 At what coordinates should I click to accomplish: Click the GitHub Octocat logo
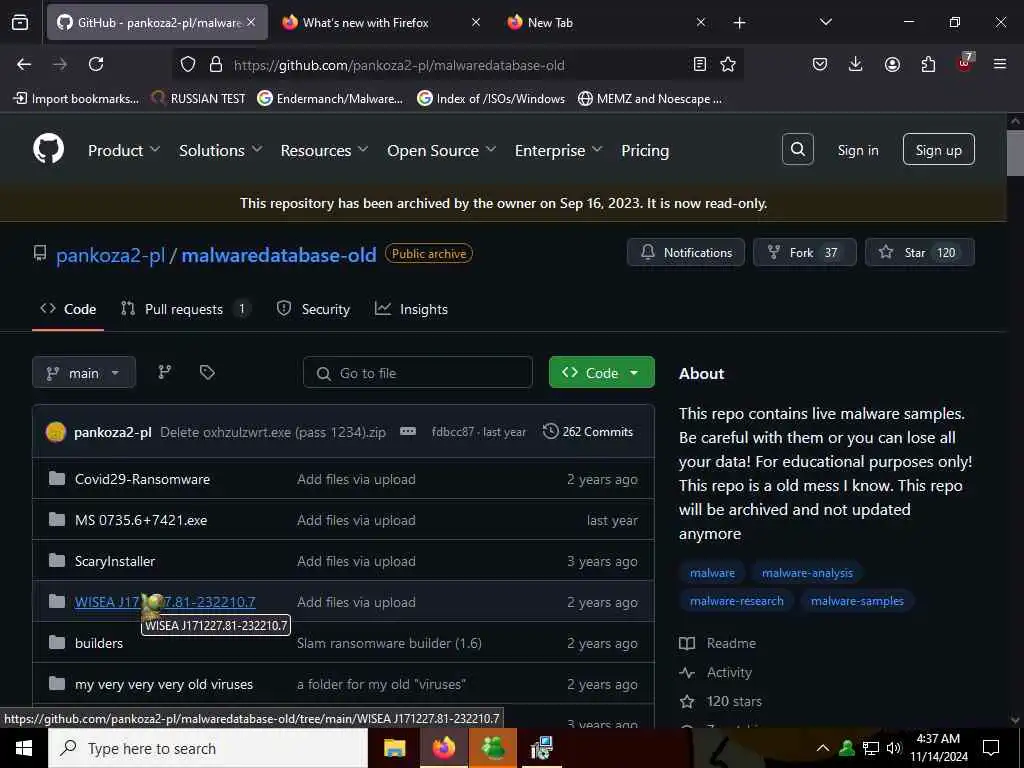pos(48,150)
